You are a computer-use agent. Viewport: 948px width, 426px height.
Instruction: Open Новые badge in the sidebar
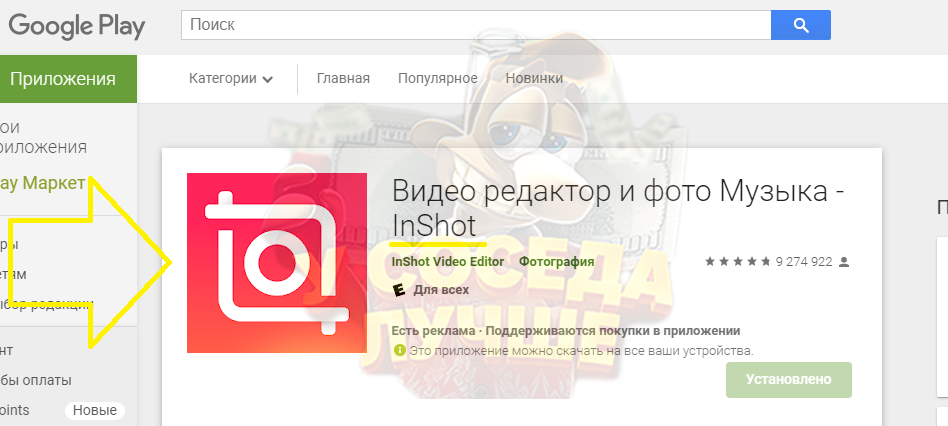click(x=95, y=411)
